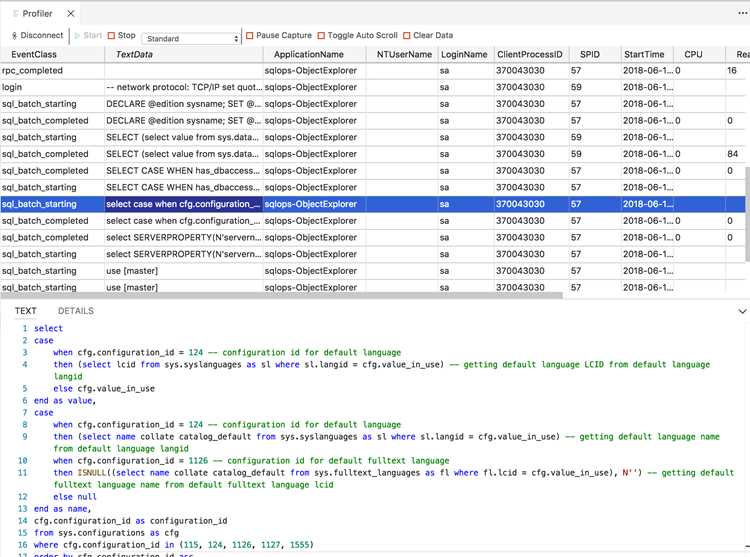Viewport: 750px width, 557px height.
Task: Click the Toggle Auto Scroll icon
Action: pyautogui.click(x=321, y=35)
